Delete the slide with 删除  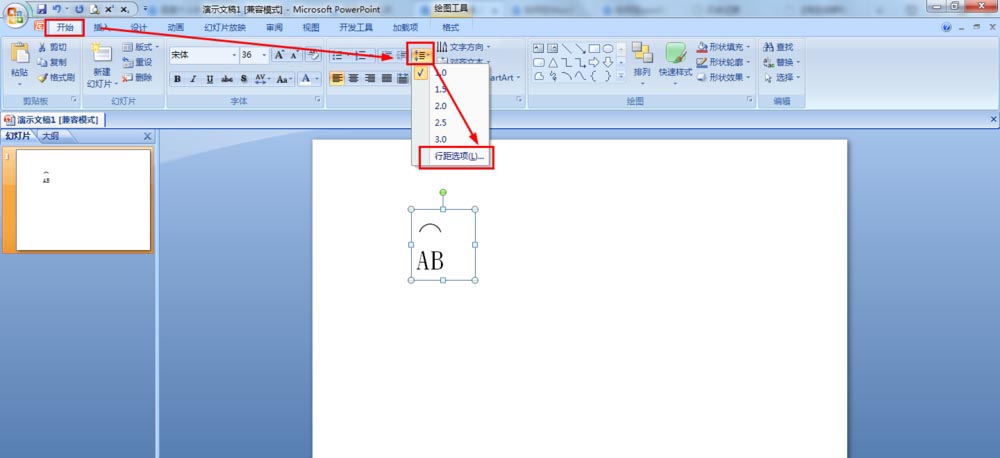138,78
